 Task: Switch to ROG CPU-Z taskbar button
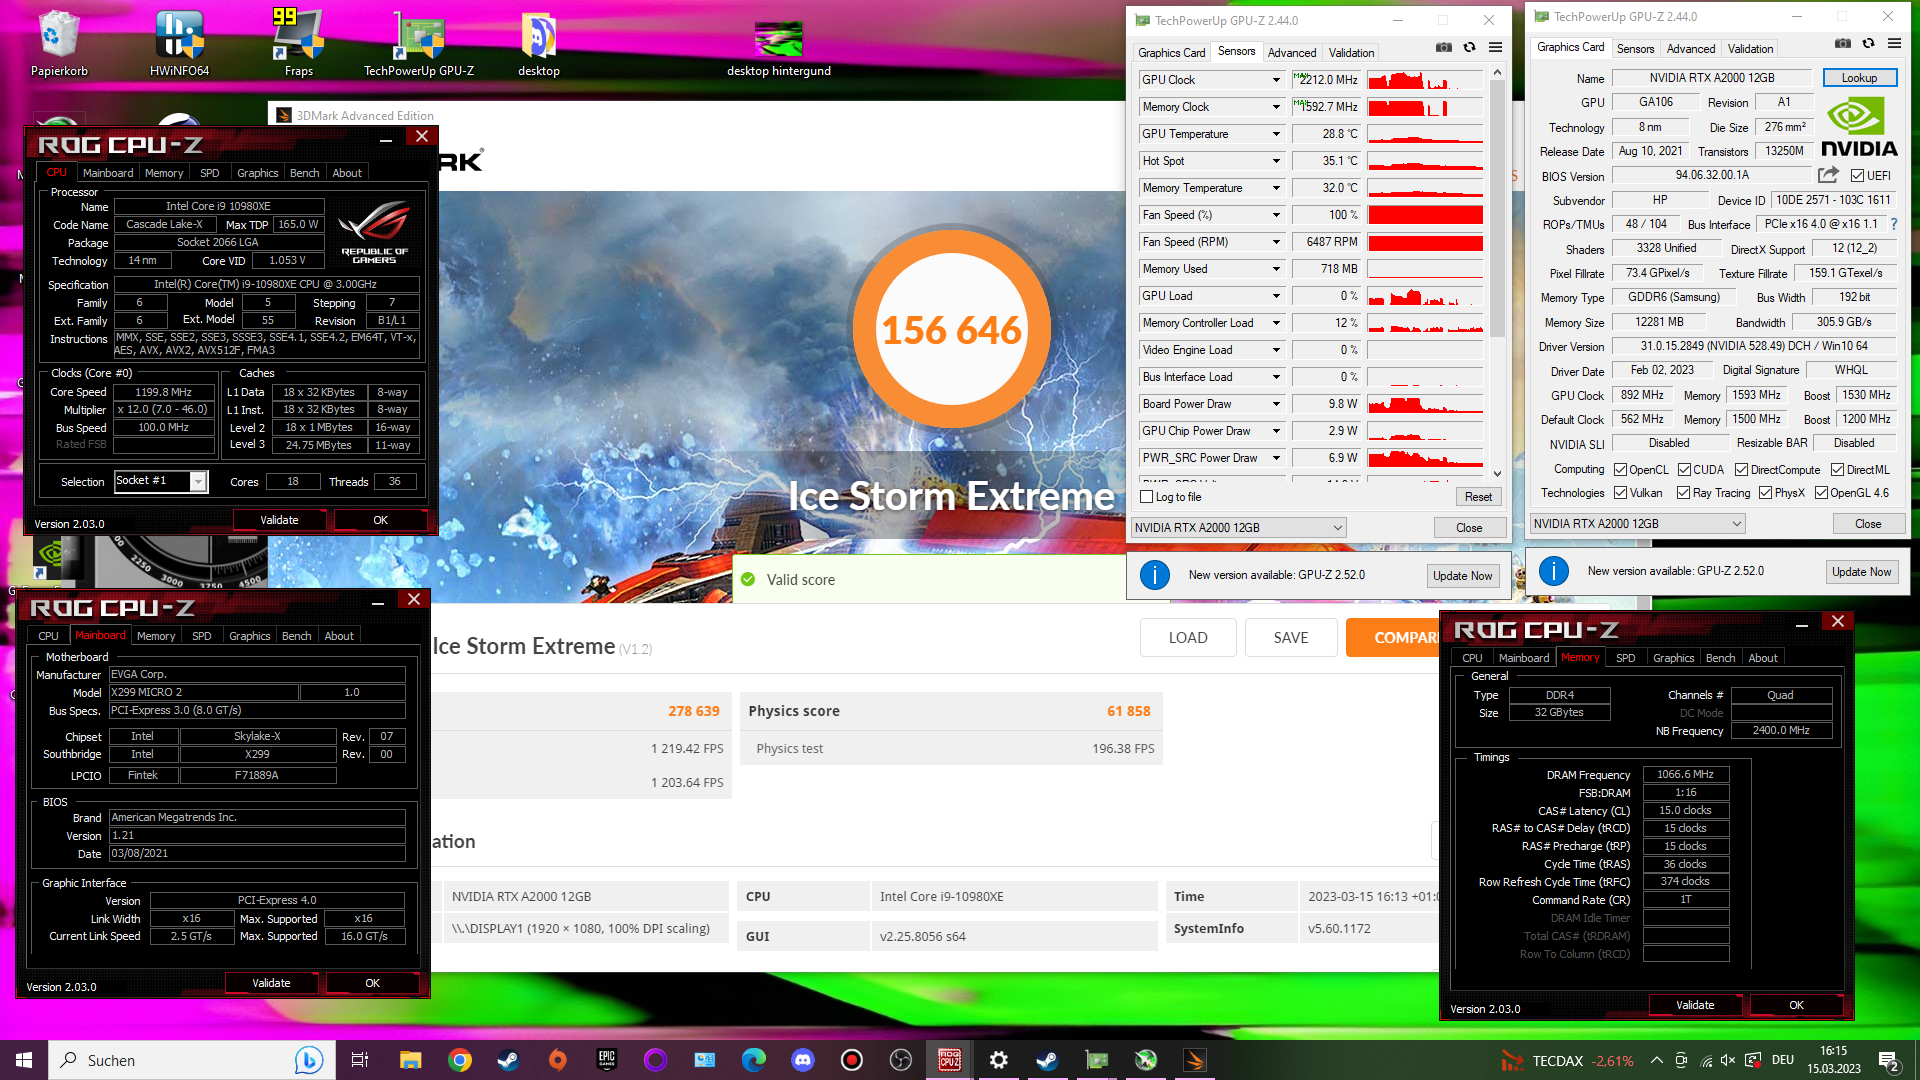click(x=949, y=1060)
